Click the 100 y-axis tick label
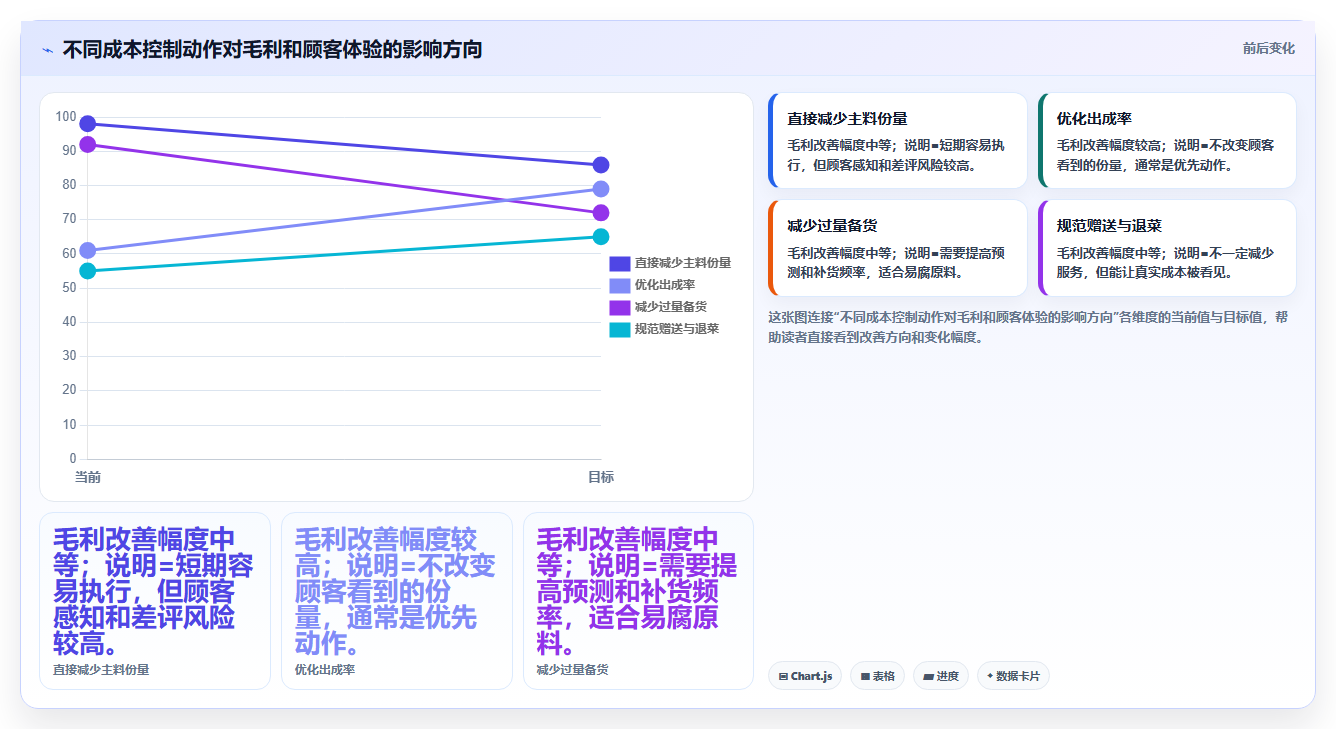1336x729 pixels. click(x=66, y=117)
